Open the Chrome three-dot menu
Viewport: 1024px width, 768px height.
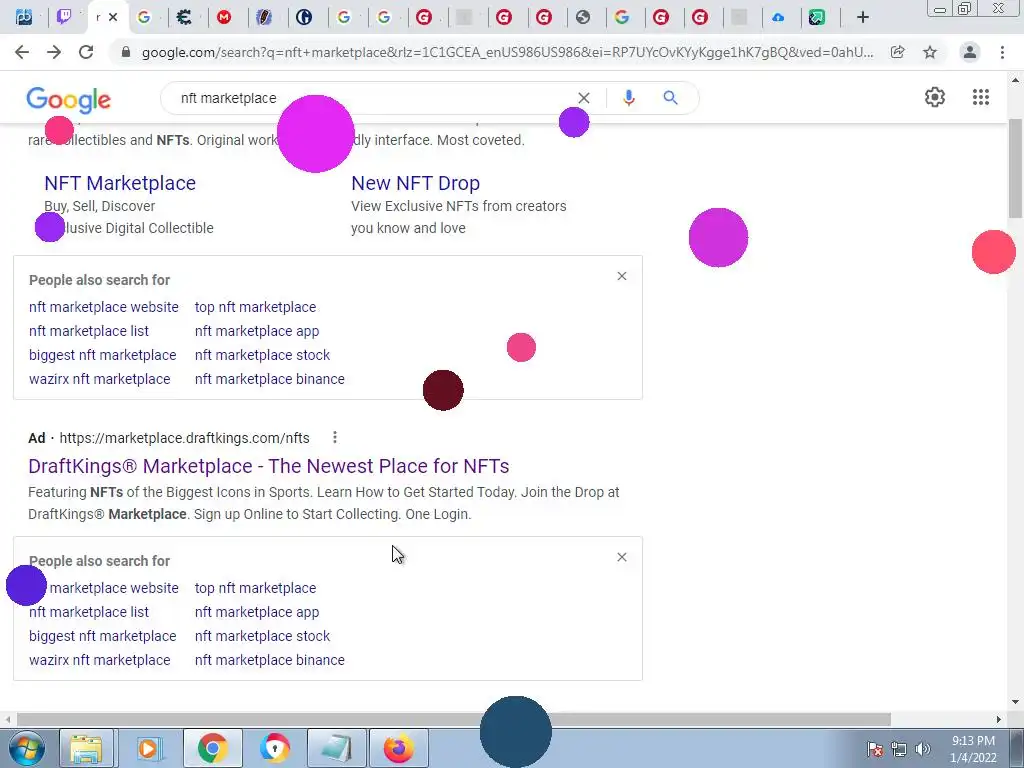click(1002, 52)
